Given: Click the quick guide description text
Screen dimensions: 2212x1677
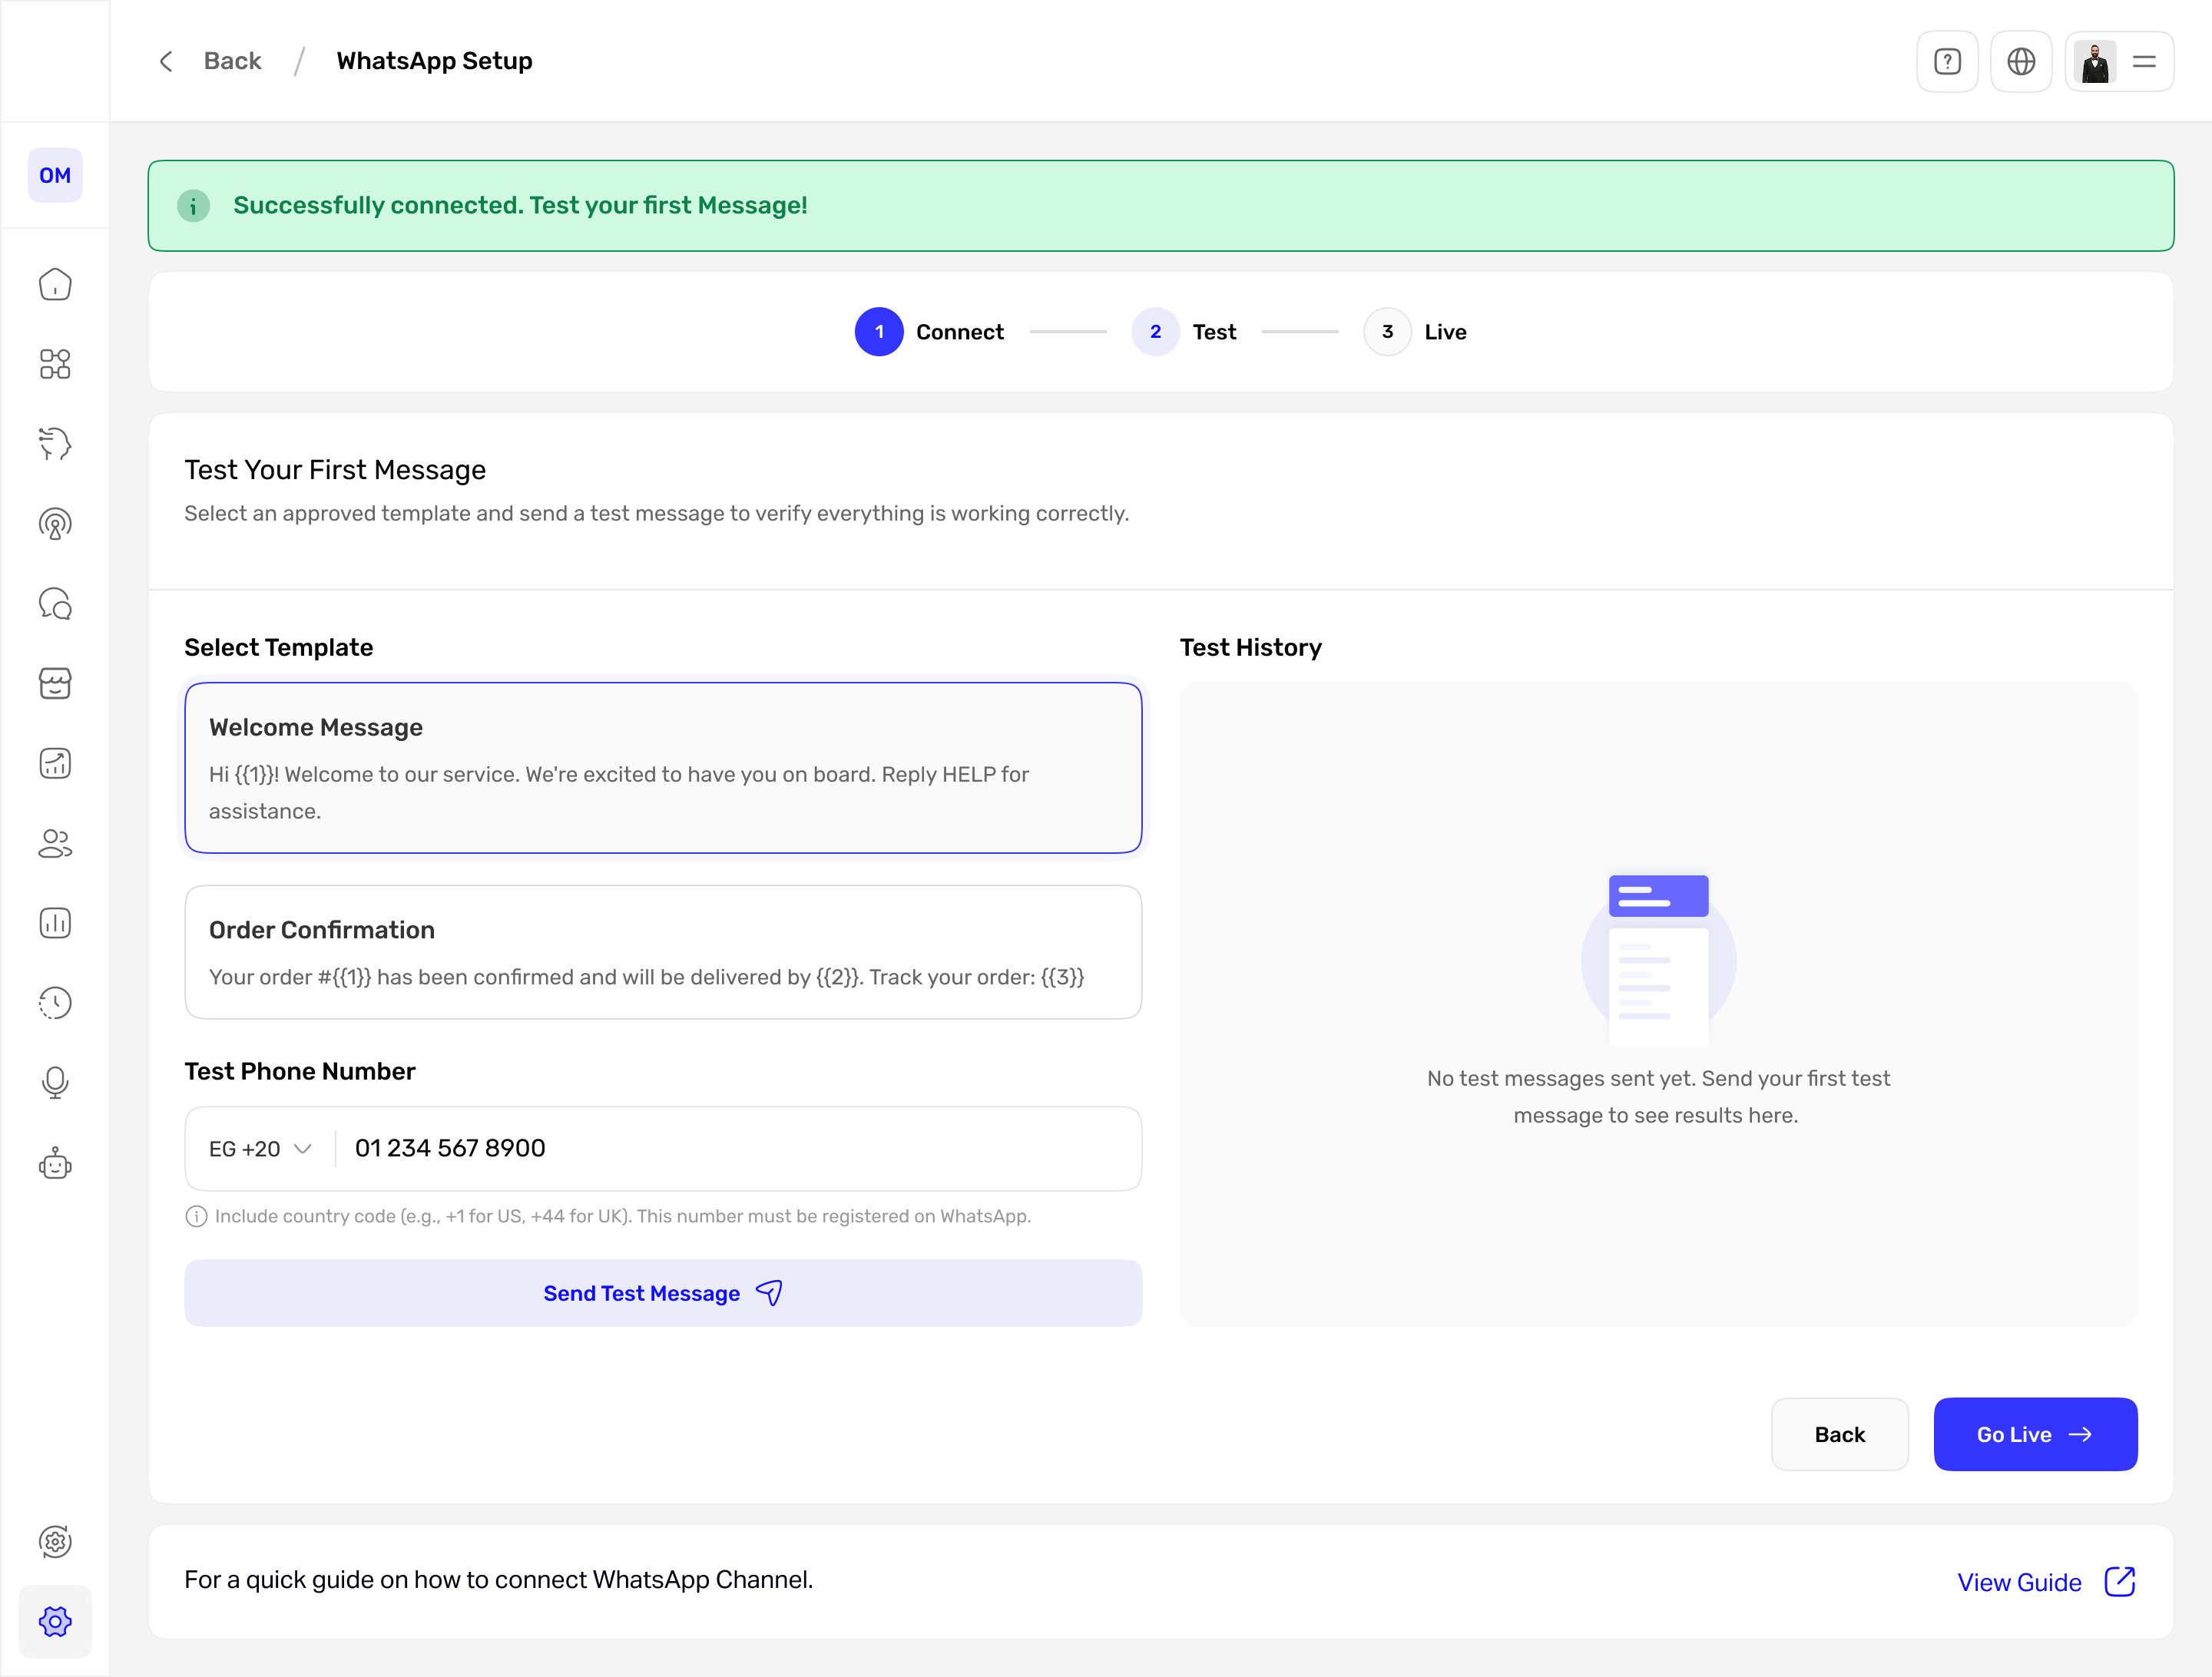Looking at the screenshot, I should pyautogui.click(x=498, y=1580).
